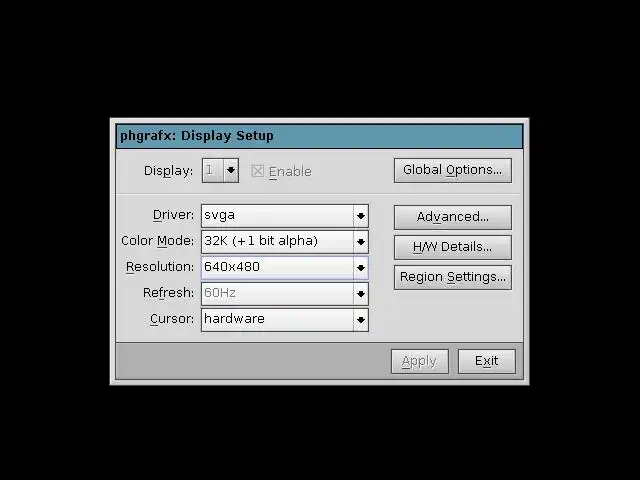This screenshot has height=480, width=640.
Task: Expand the Resolution dropdown arrow
Action: pyautogui.click(x=361, y=268)
